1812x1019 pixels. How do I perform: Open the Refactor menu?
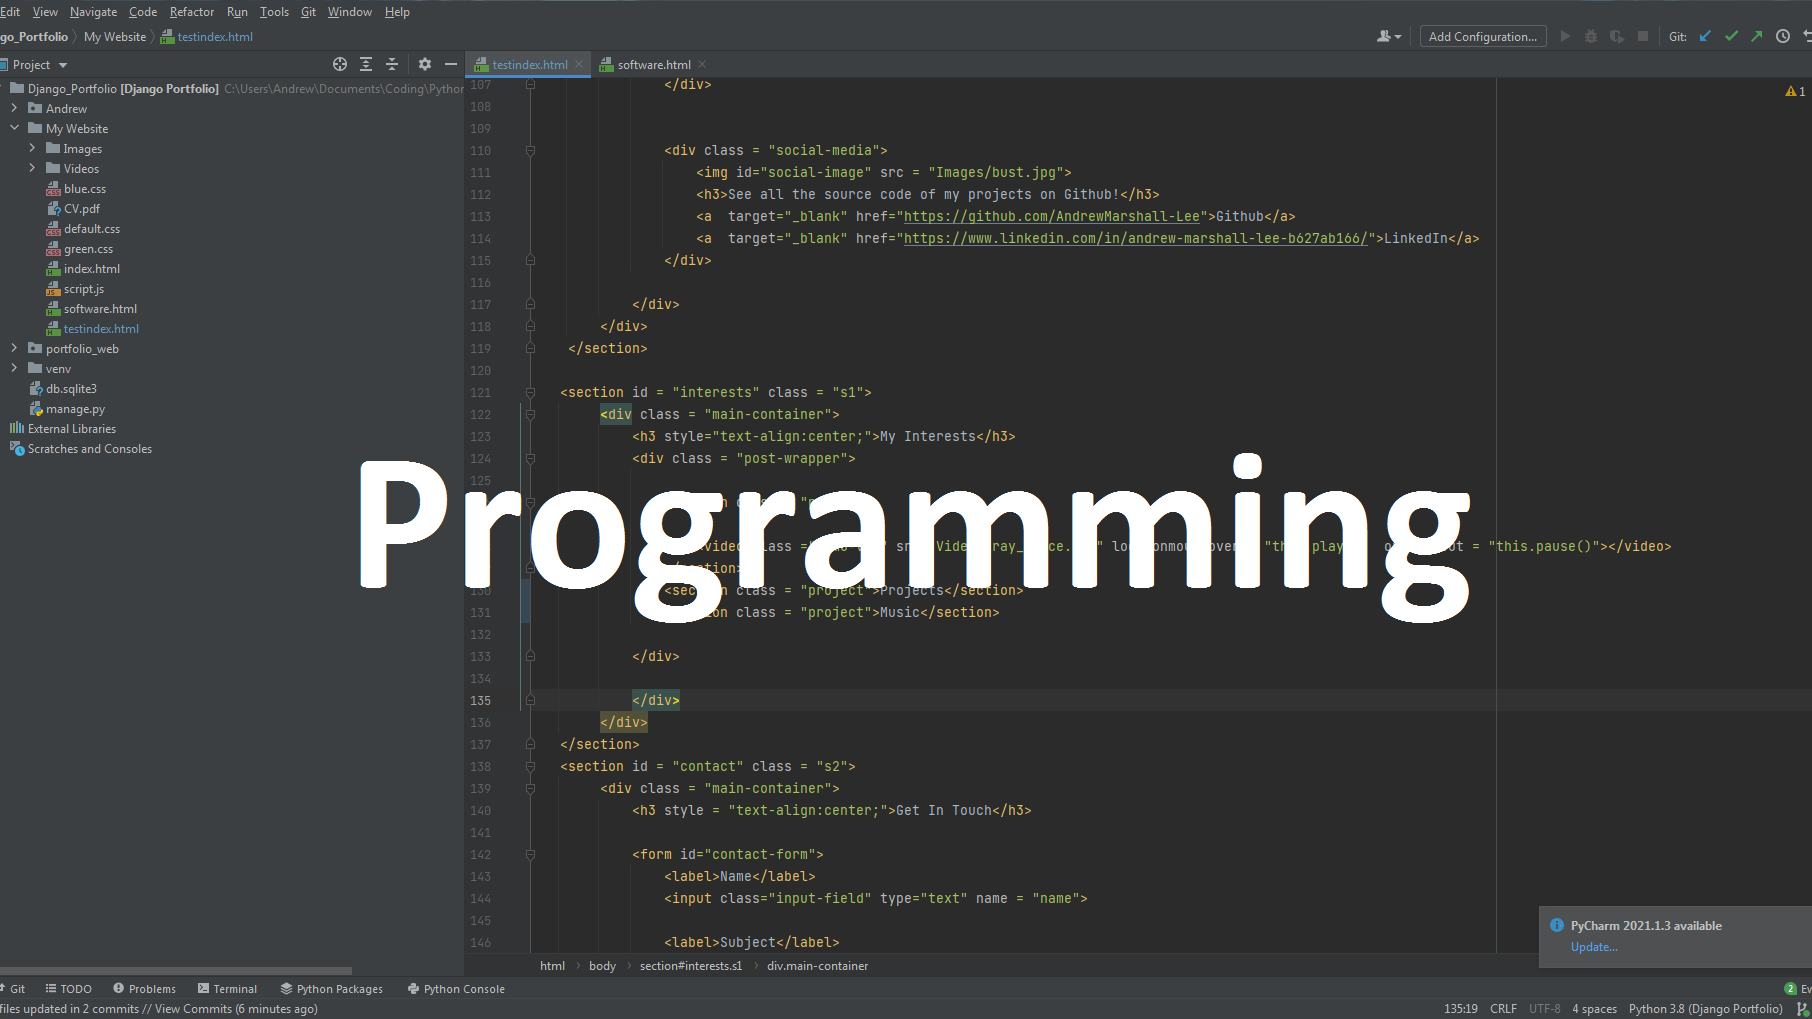[192, 12]
